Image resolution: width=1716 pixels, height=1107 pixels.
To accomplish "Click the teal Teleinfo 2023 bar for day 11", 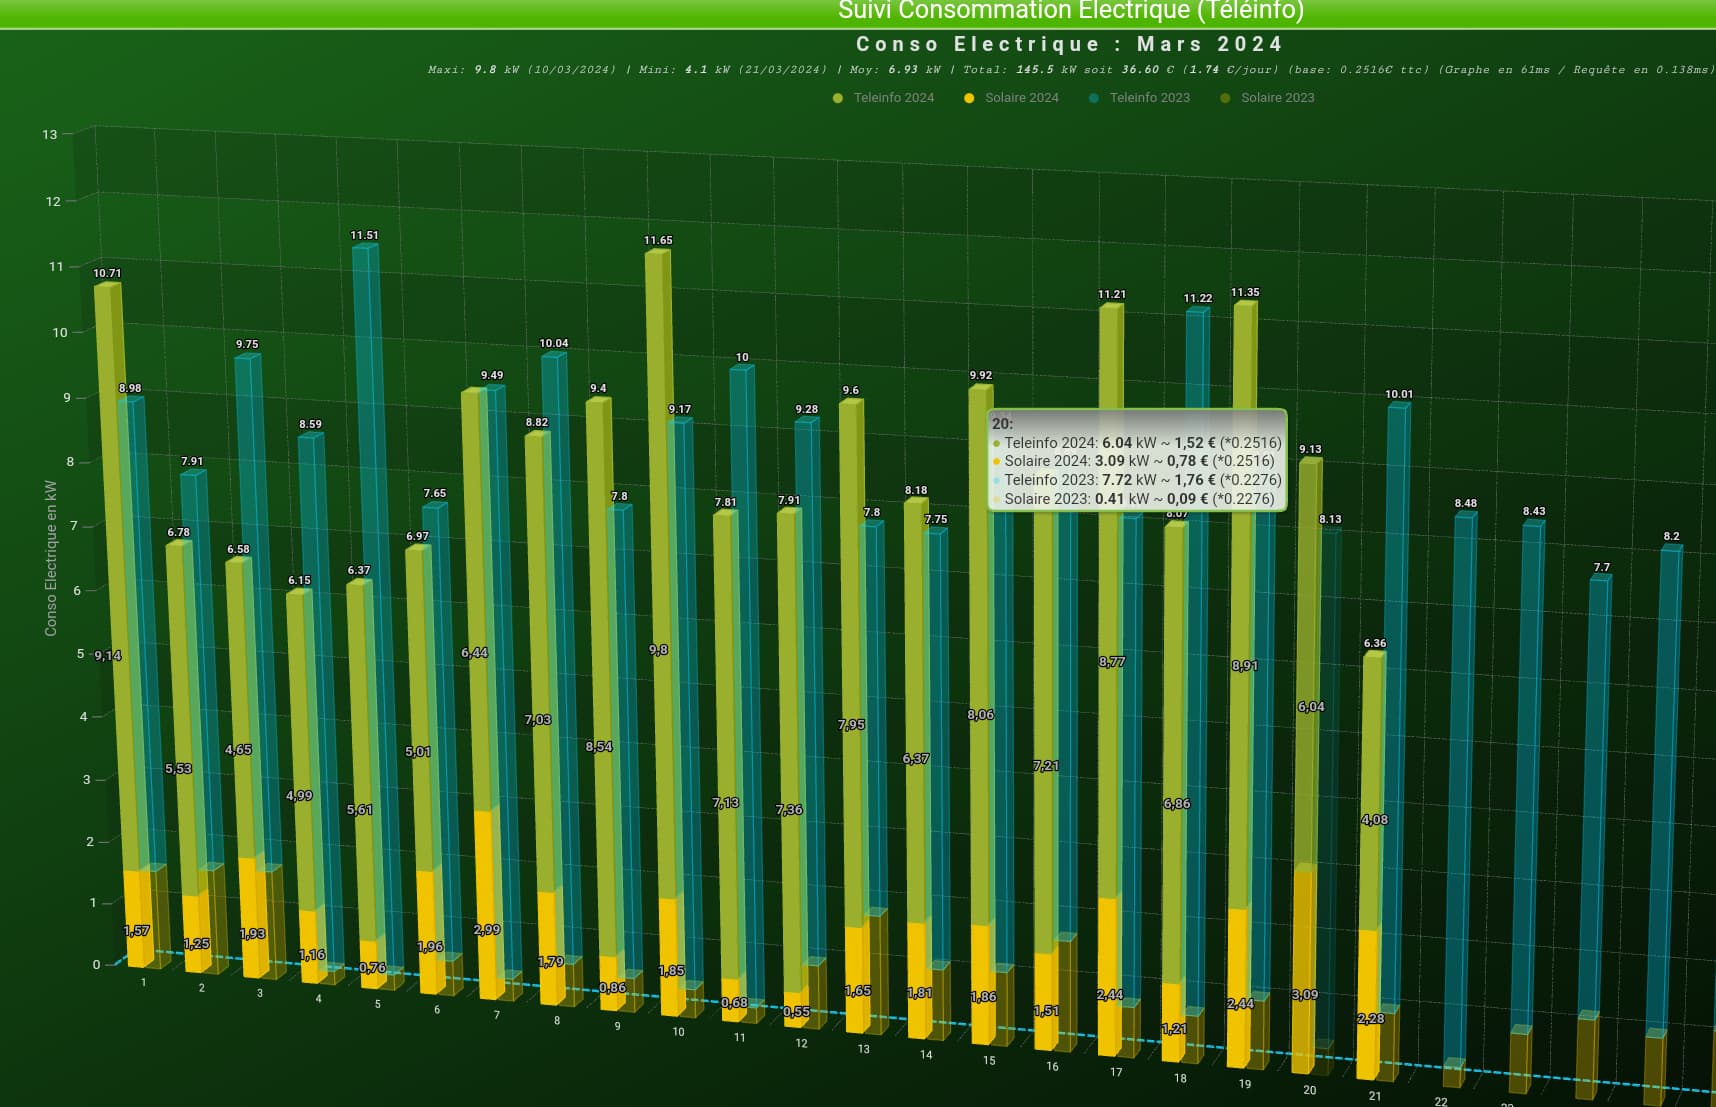I will click(x=746, y=600).
